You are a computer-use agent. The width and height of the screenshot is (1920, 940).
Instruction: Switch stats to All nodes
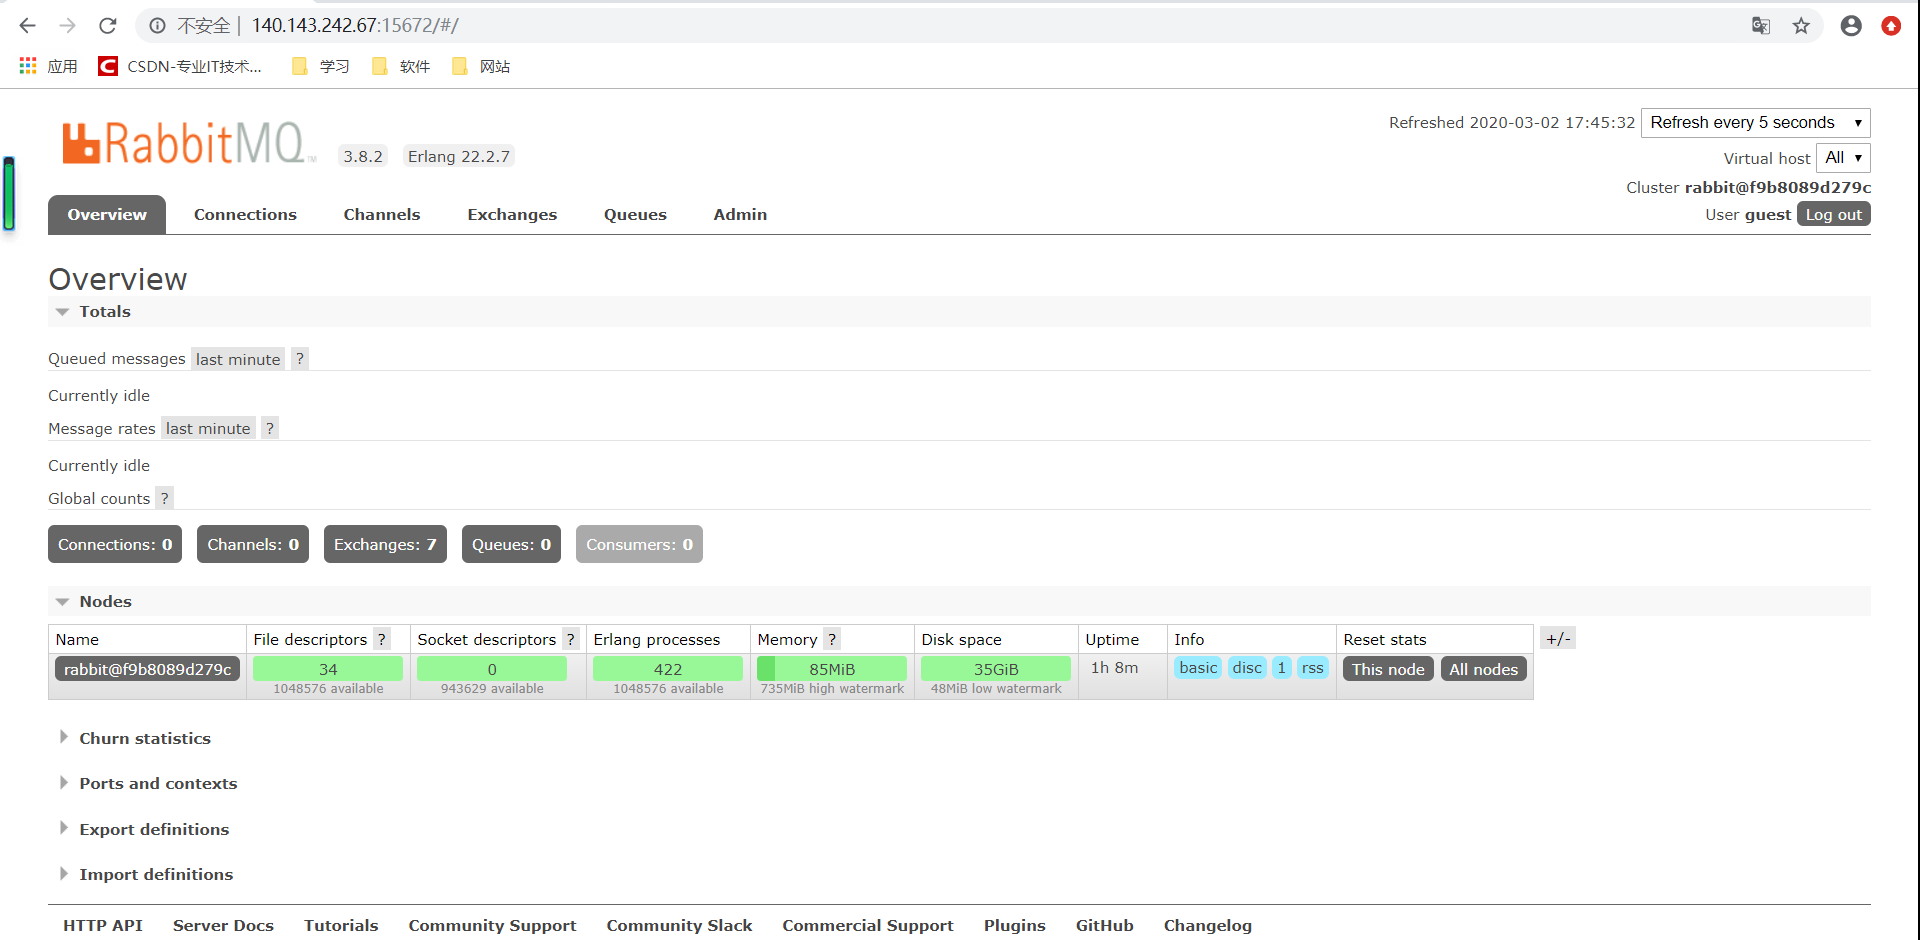[1483, 669]
